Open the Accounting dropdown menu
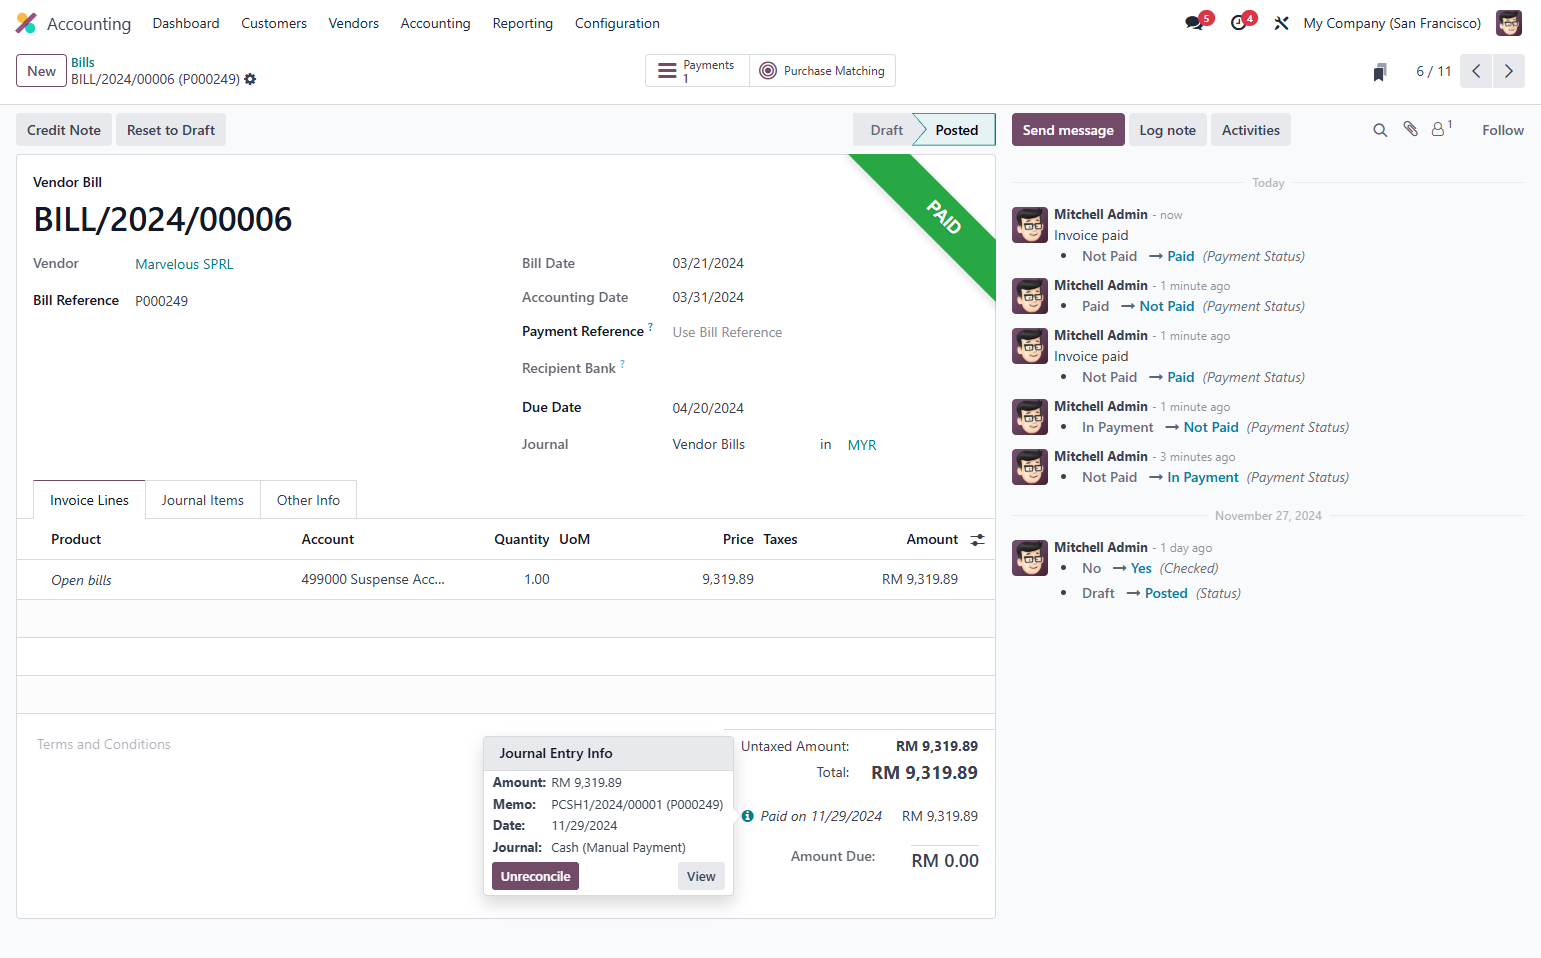Image resolution: width=1541 pixels, height=958 pixels. pos(435,23)
